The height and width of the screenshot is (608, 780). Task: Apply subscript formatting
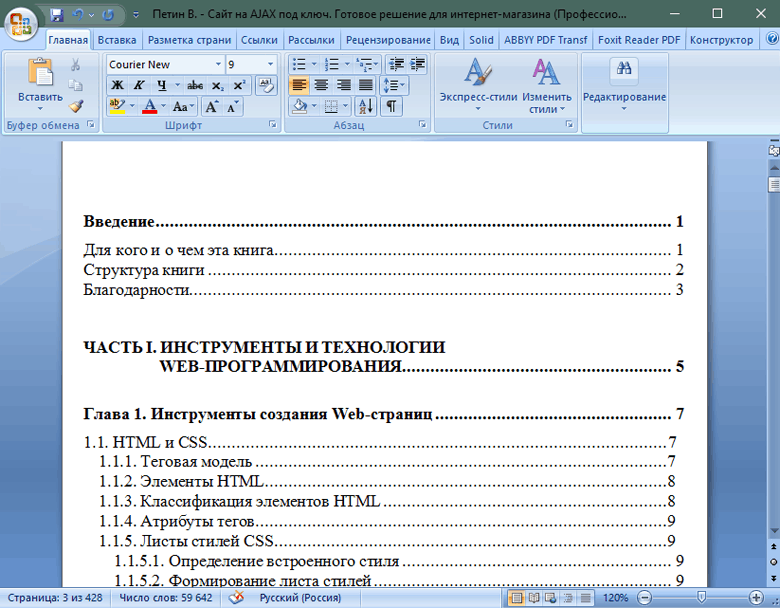click(217, 86)
